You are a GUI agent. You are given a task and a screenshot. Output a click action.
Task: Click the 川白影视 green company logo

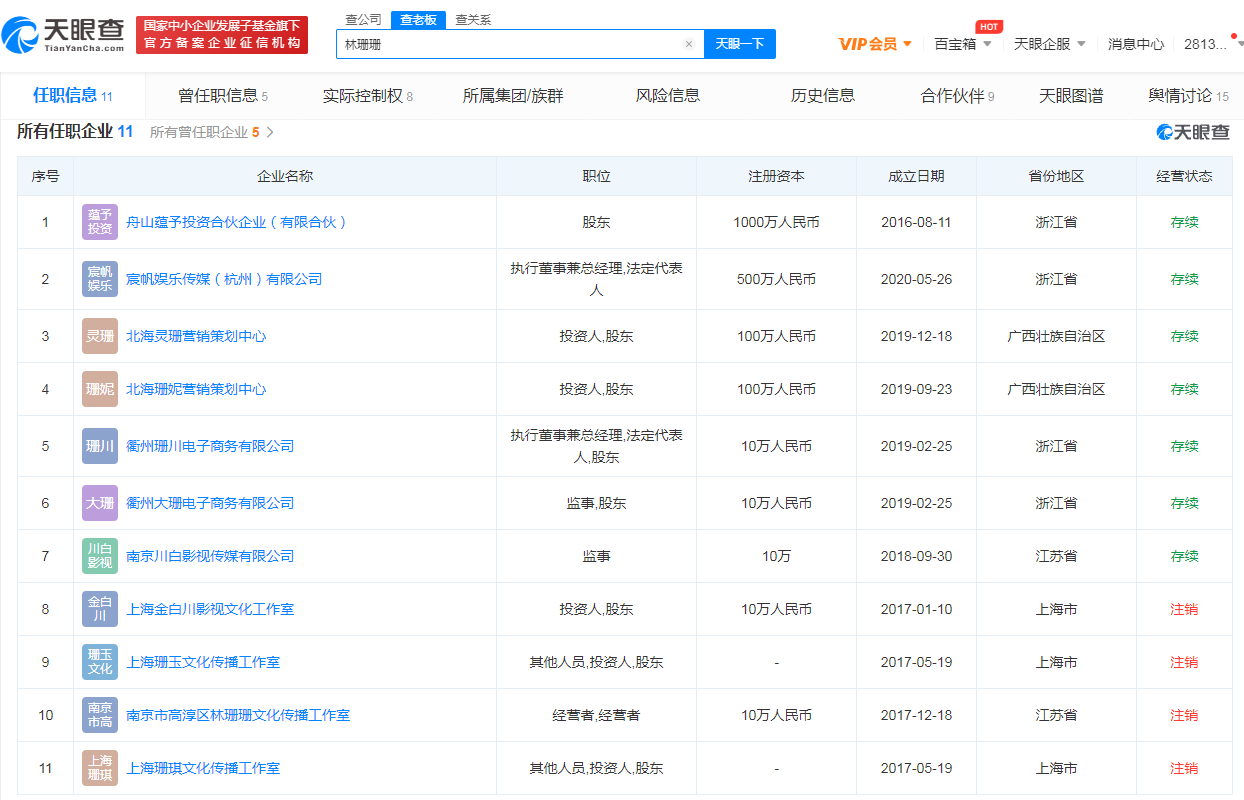tap(100, 556)
